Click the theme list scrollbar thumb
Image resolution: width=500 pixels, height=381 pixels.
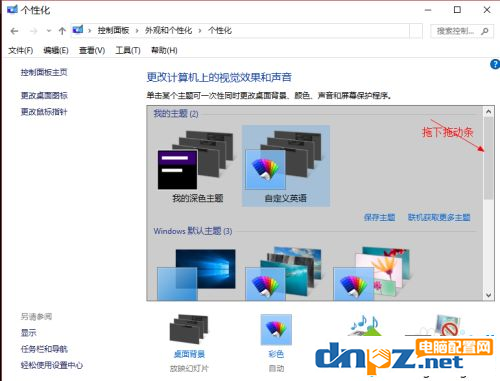point(489,158)
